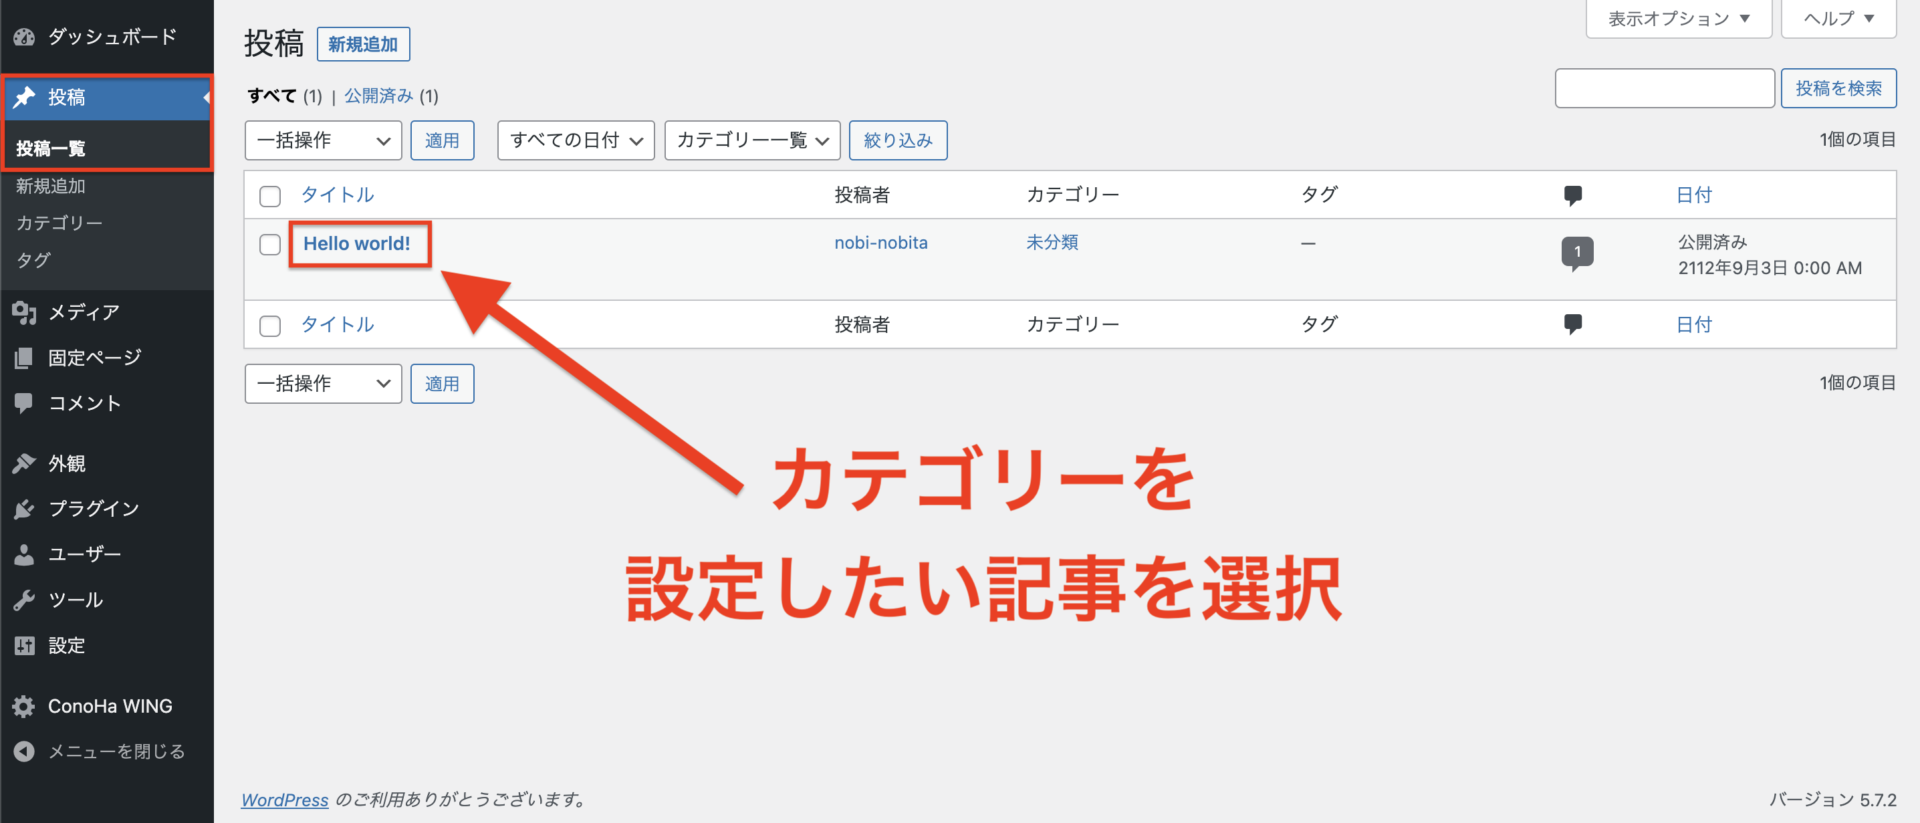Click the Dashboard gauge icon in sidebar
Viewport: 1920px width, 823px height.
tap(24, 37)
